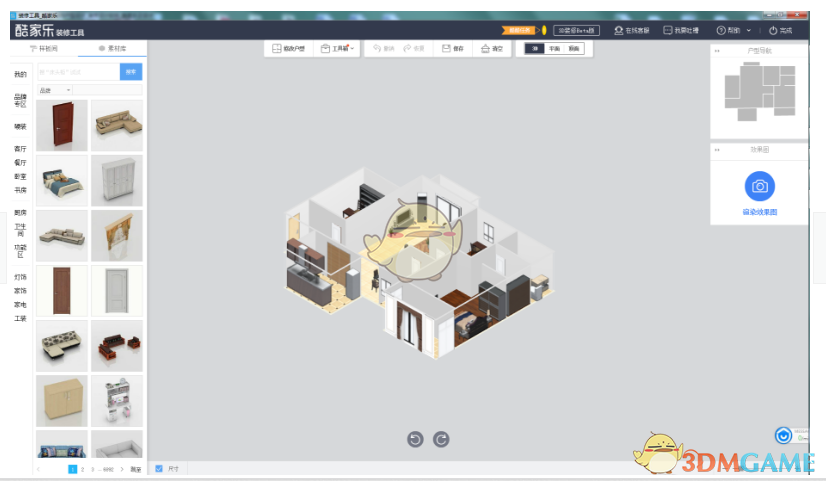The height and width of the screenshot is (481, 826).
Task: Pick the light wood cabinet thumbnail
Action: click(62, 400)
